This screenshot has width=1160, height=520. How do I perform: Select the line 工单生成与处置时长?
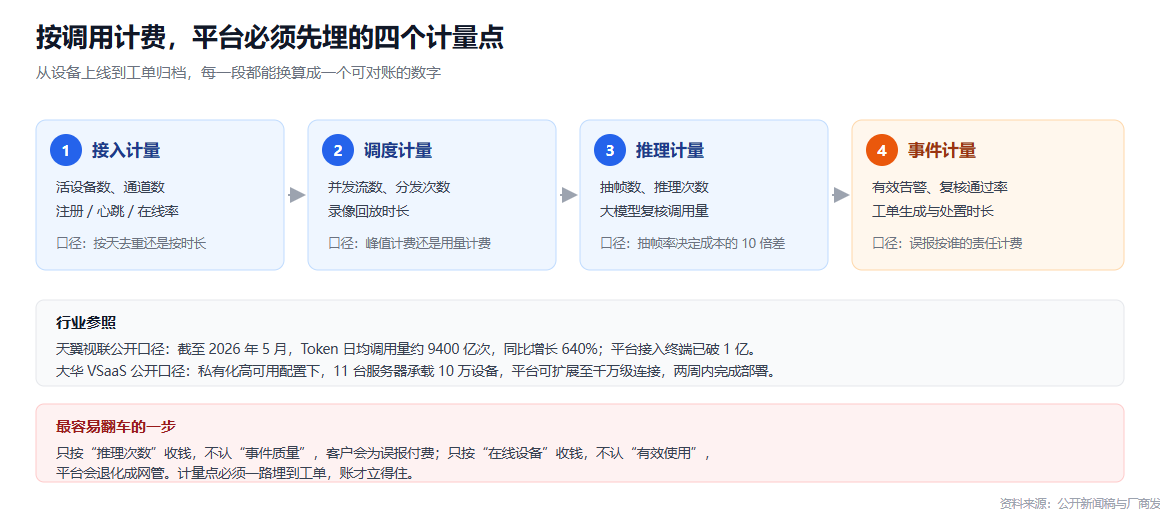tap(933, 211)
